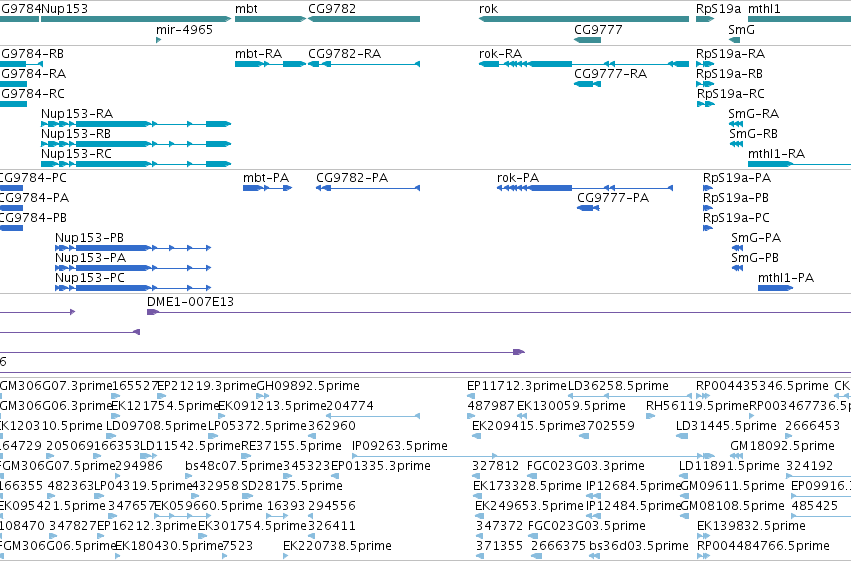Select EST GH09892.5prime
The height and width of the screenshot is (561, 851).
point(263,397)
